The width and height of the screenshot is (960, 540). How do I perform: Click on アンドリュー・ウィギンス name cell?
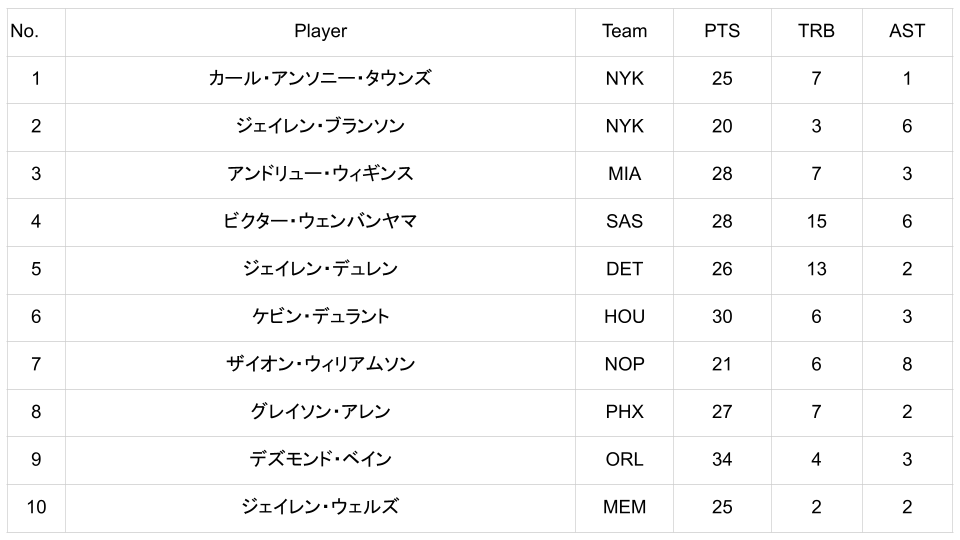click(x=320, y=174)
